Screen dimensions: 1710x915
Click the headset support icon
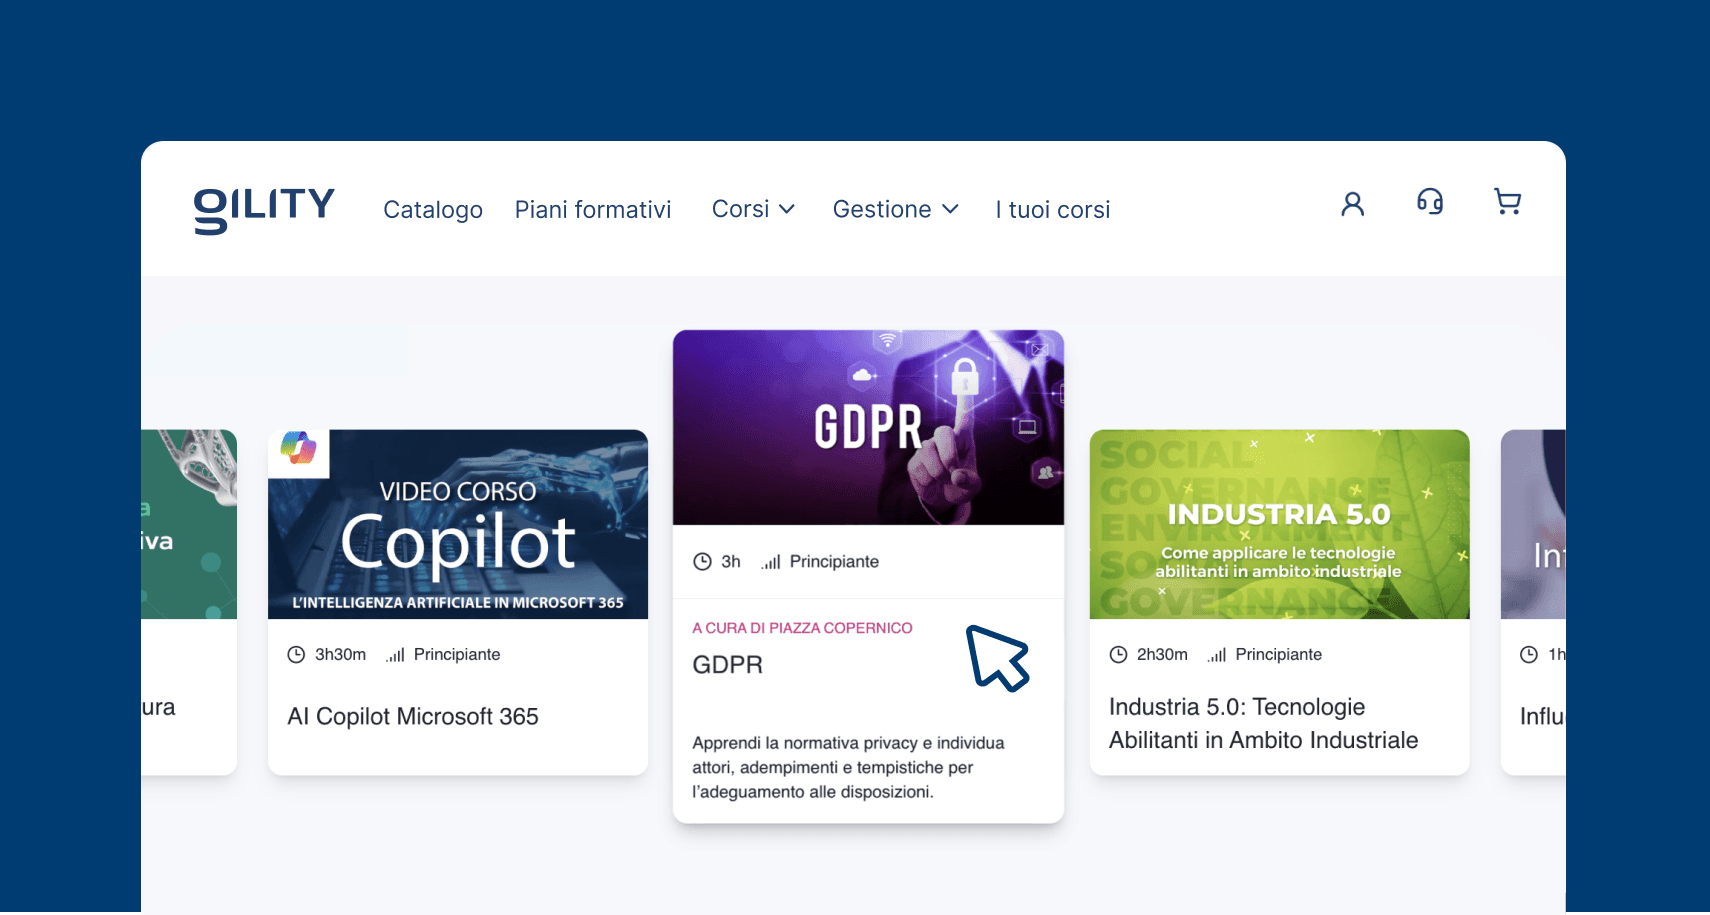(1430, 202)
